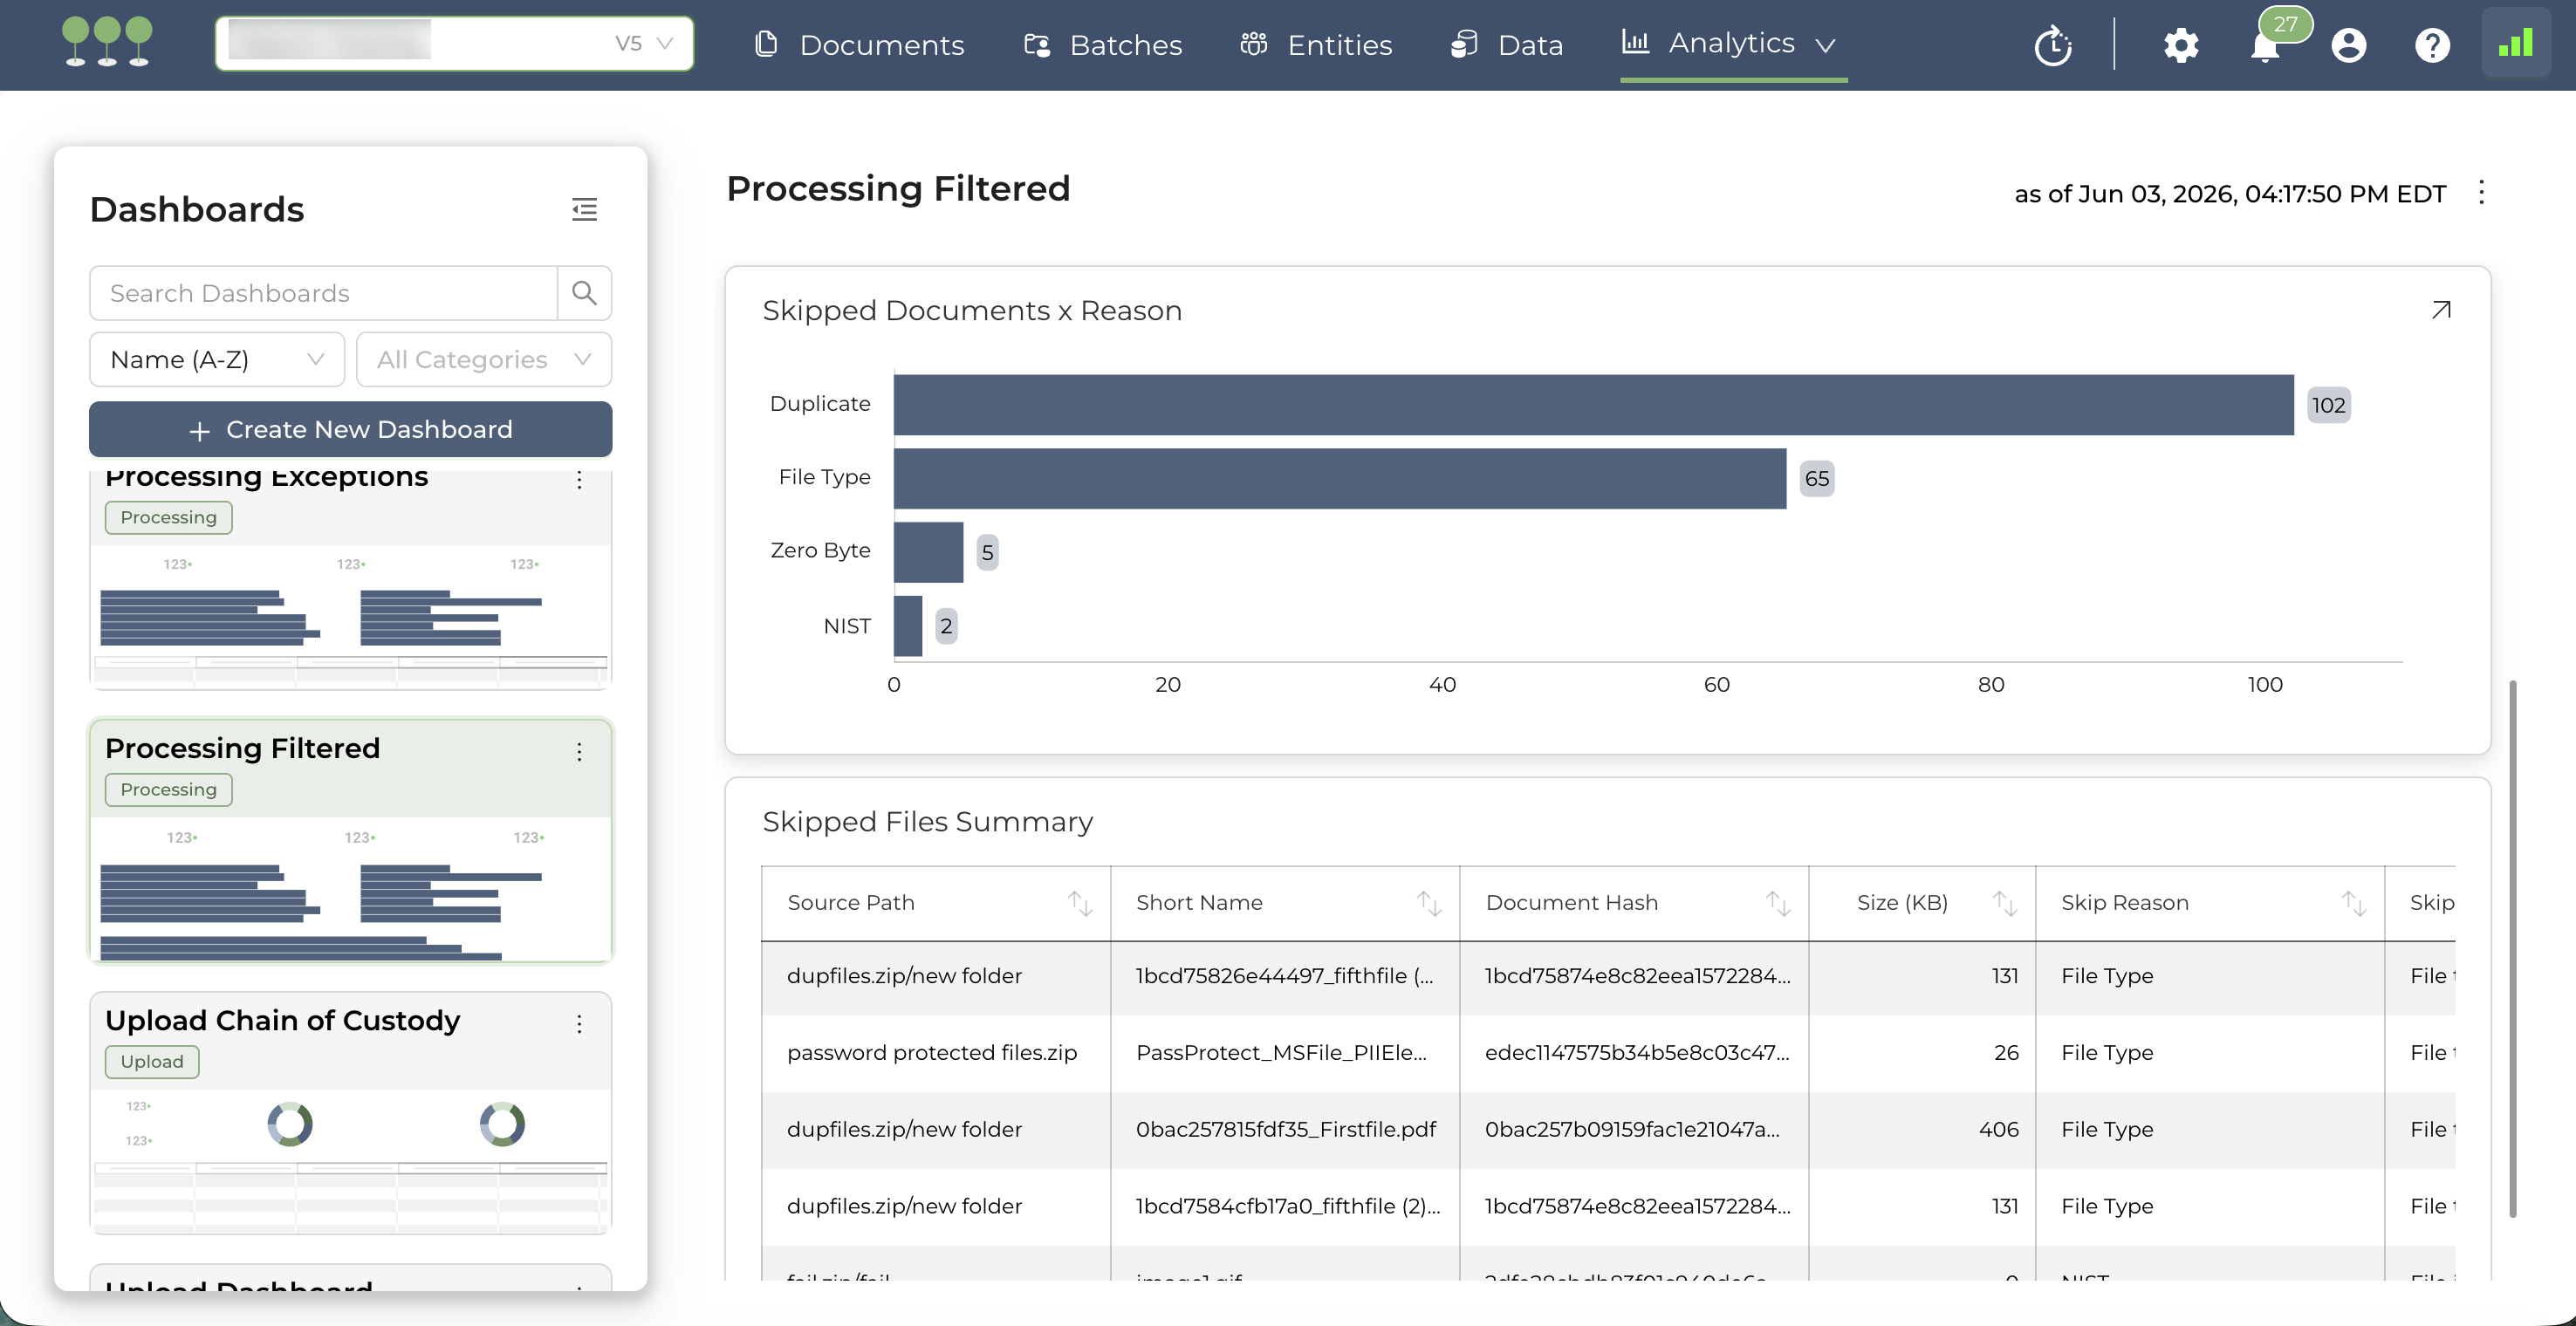Select '0bac257815fdf35_Firstfile.pdf' short name cell

tap(1285, 1130)
